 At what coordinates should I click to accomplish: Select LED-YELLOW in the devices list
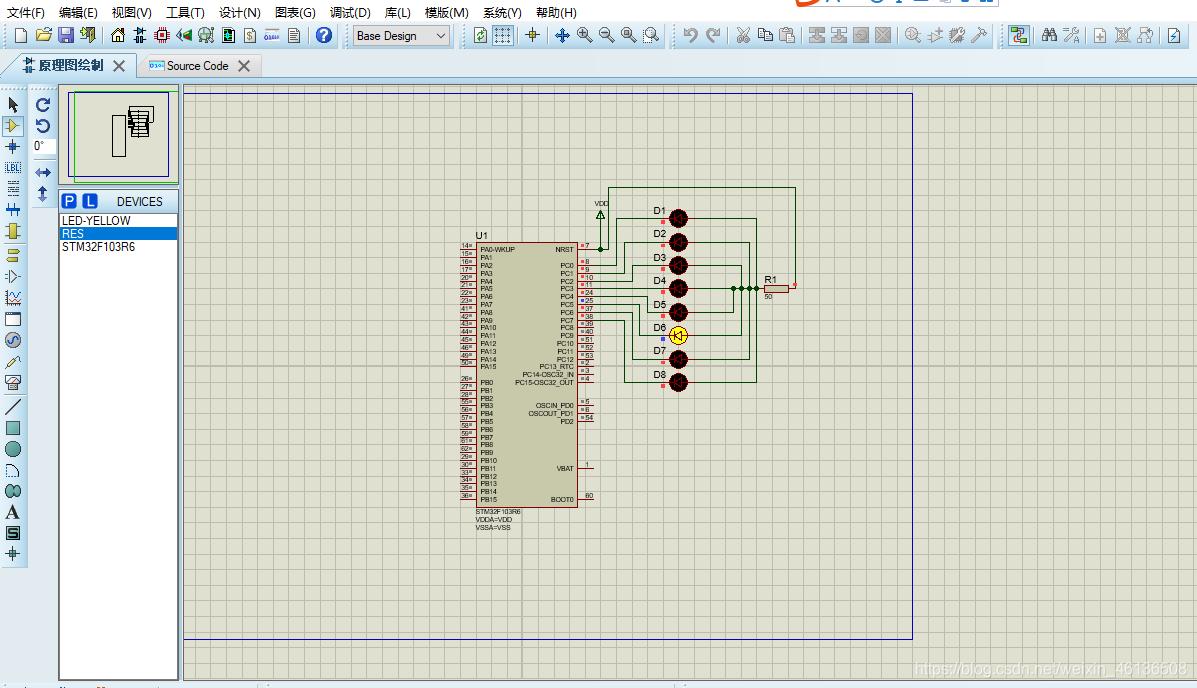point(96,221)
